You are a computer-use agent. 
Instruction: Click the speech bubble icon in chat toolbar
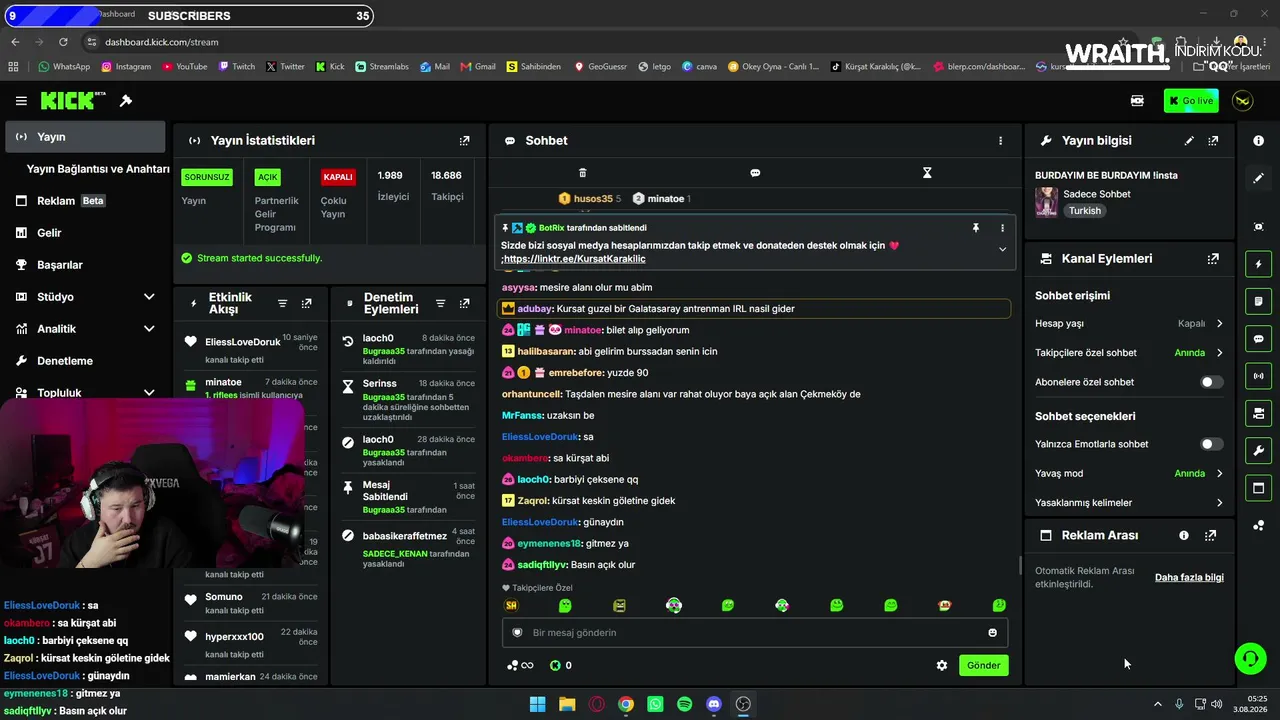click(x=755, y=173)
